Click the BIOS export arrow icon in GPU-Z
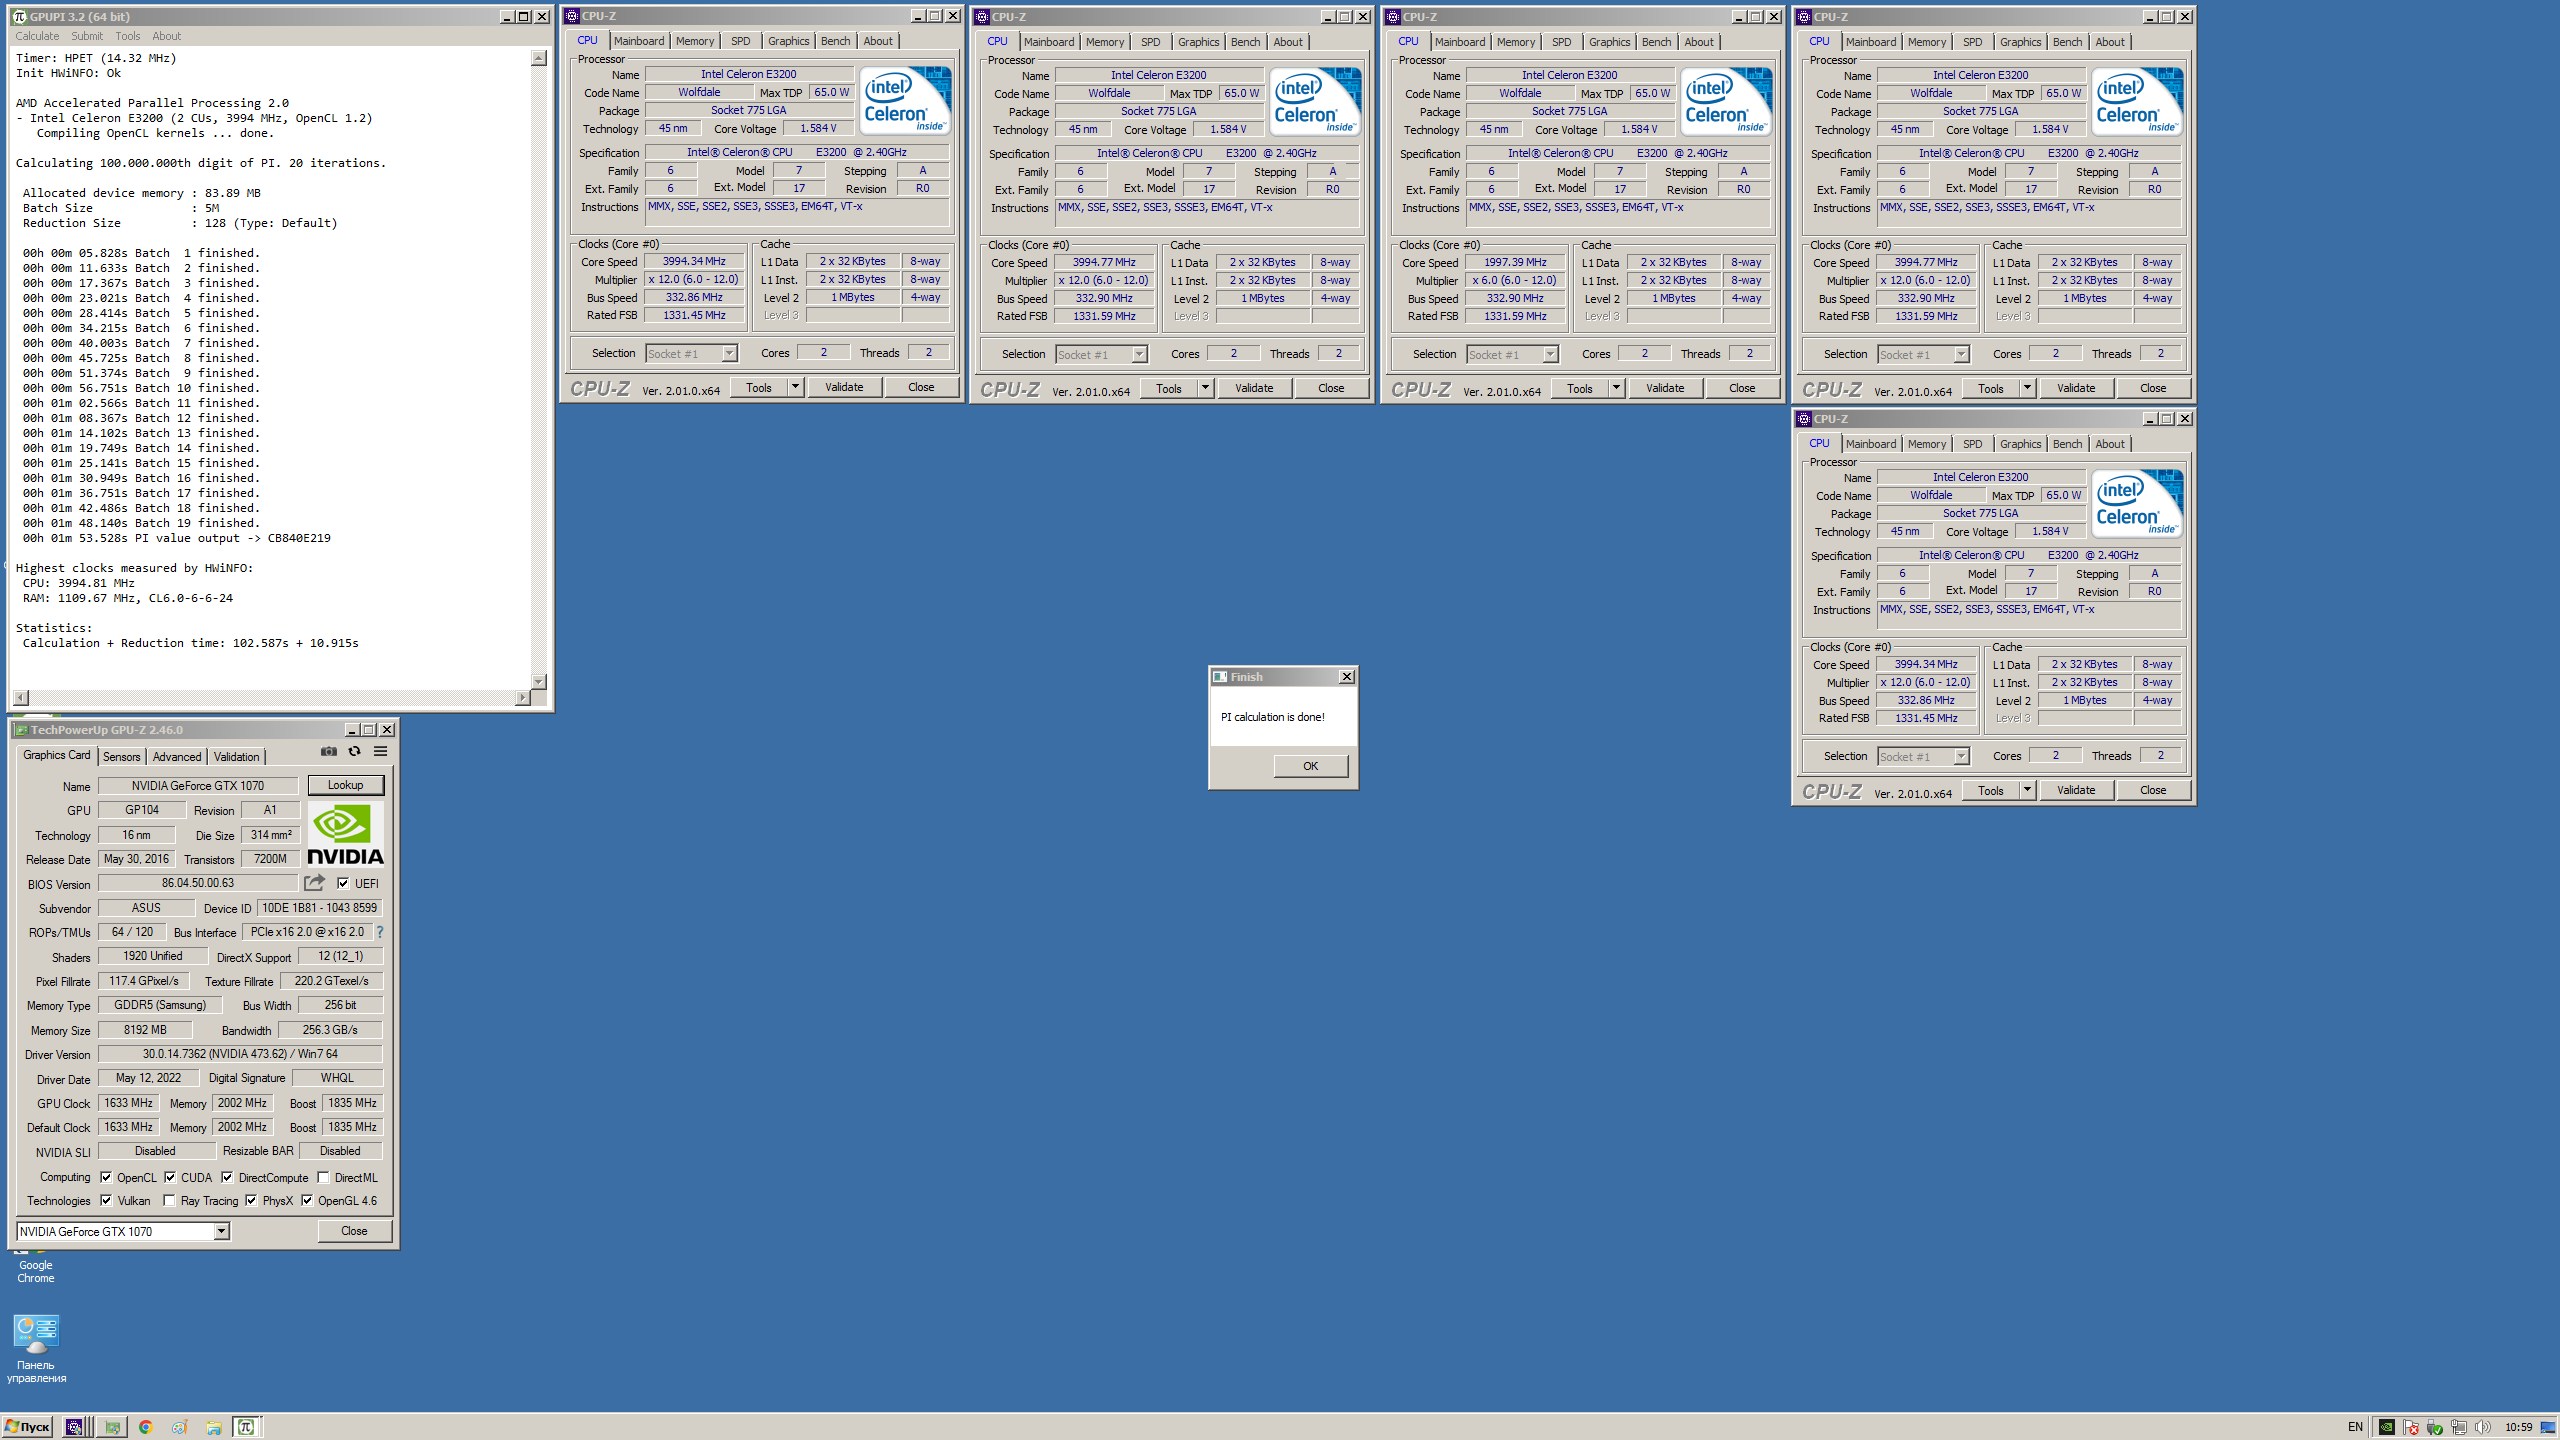The height and width of the screenshot is (1440, 2560). pos(314,883)
